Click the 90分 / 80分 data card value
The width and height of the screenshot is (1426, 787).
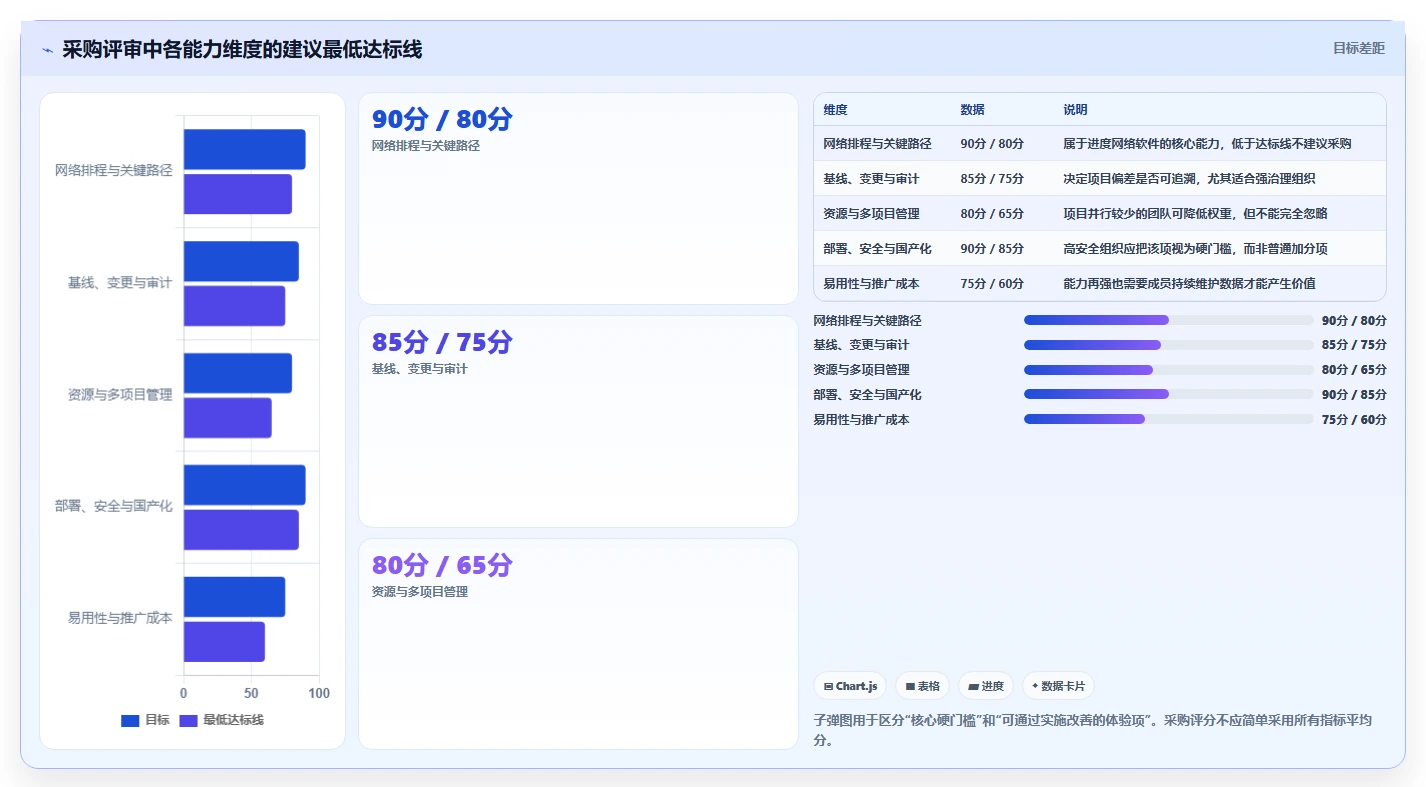[x=442, y=119]
